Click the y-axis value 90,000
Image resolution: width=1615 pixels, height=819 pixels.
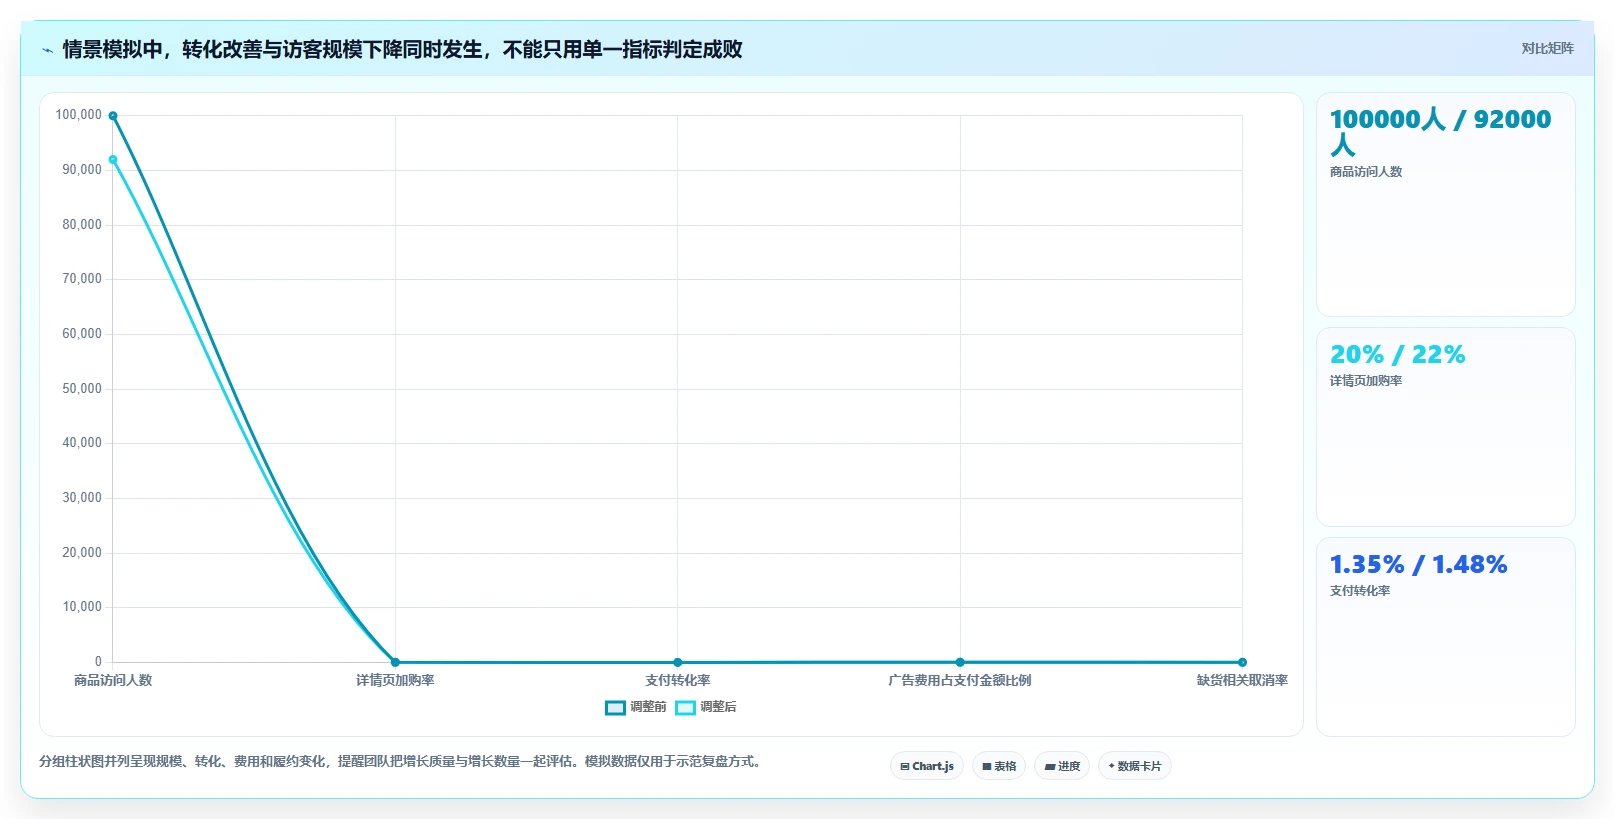pyautogui.click(x=82, y=170)
